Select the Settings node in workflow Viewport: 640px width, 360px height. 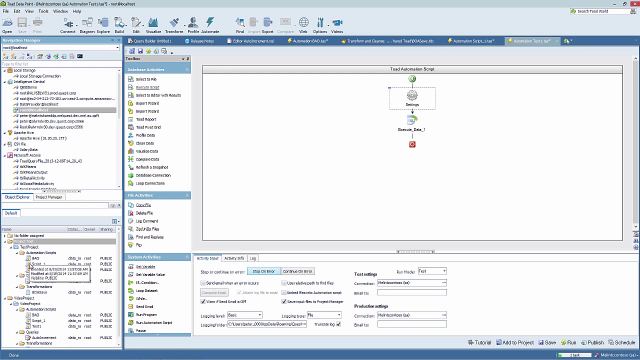pyautogui.click(x=412, y=98)
